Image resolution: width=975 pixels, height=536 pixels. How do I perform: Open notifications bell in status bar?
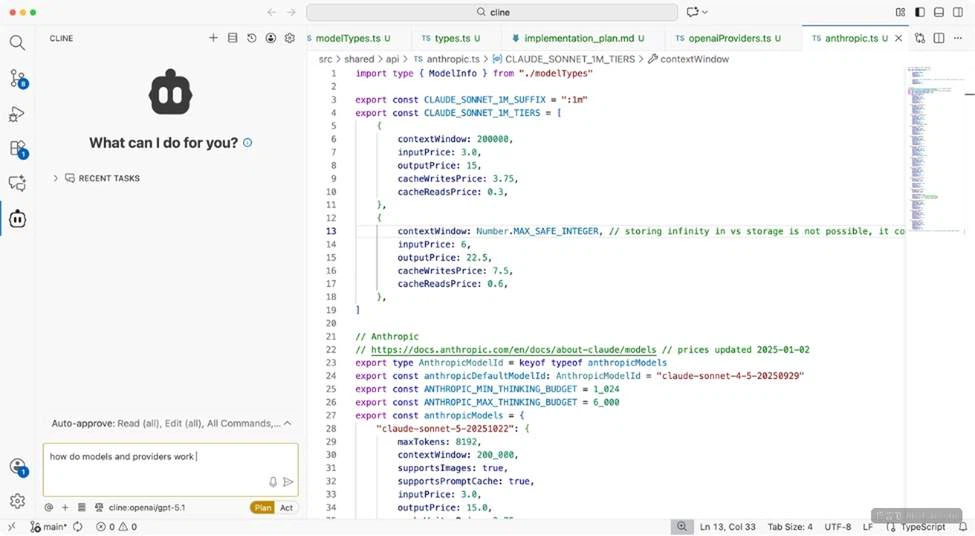click(963, 527)
